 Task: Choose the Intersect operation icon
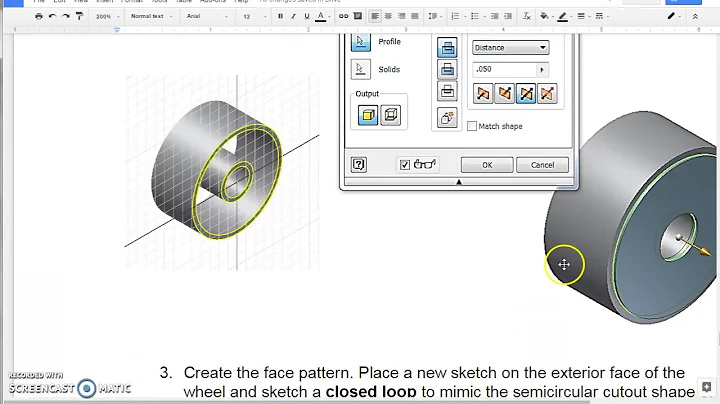447,91
